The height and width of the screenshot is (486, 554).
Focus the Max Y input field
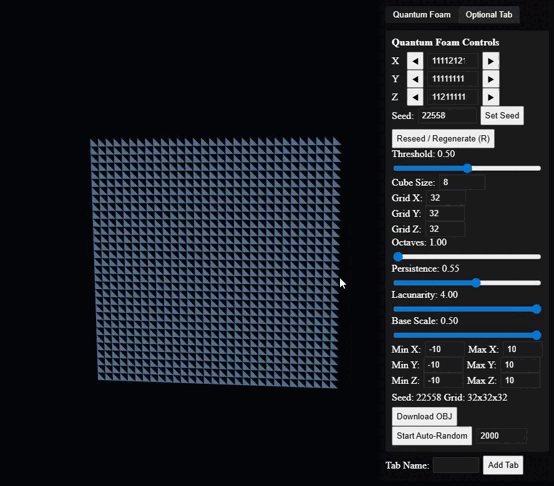(x=520, y=365)
